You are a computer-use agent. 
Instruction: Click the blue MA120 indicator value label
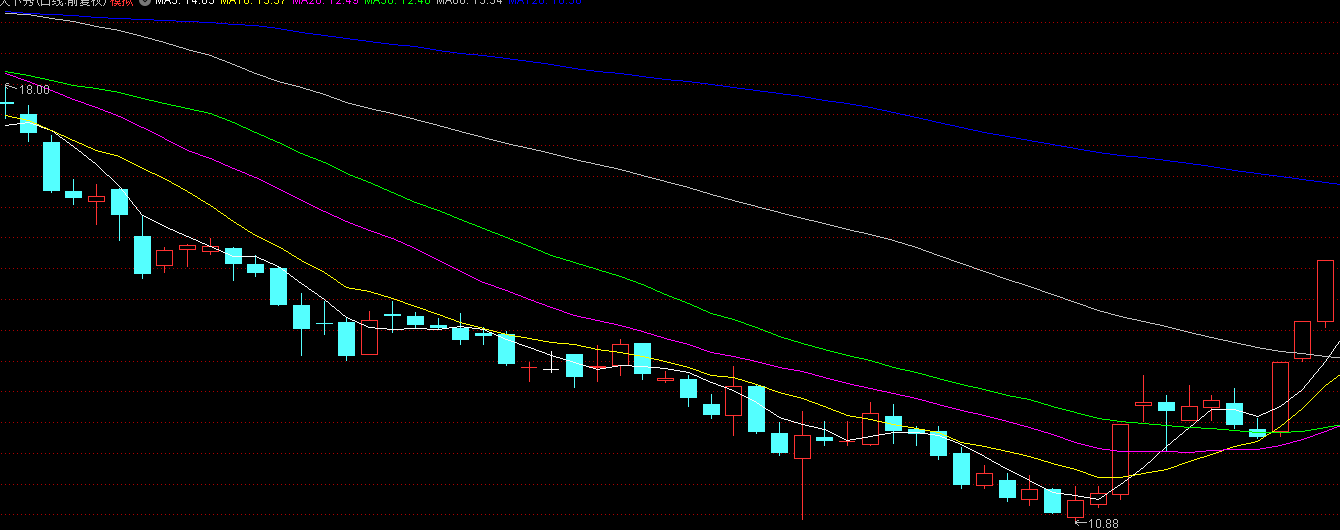[x=545, y=2]
